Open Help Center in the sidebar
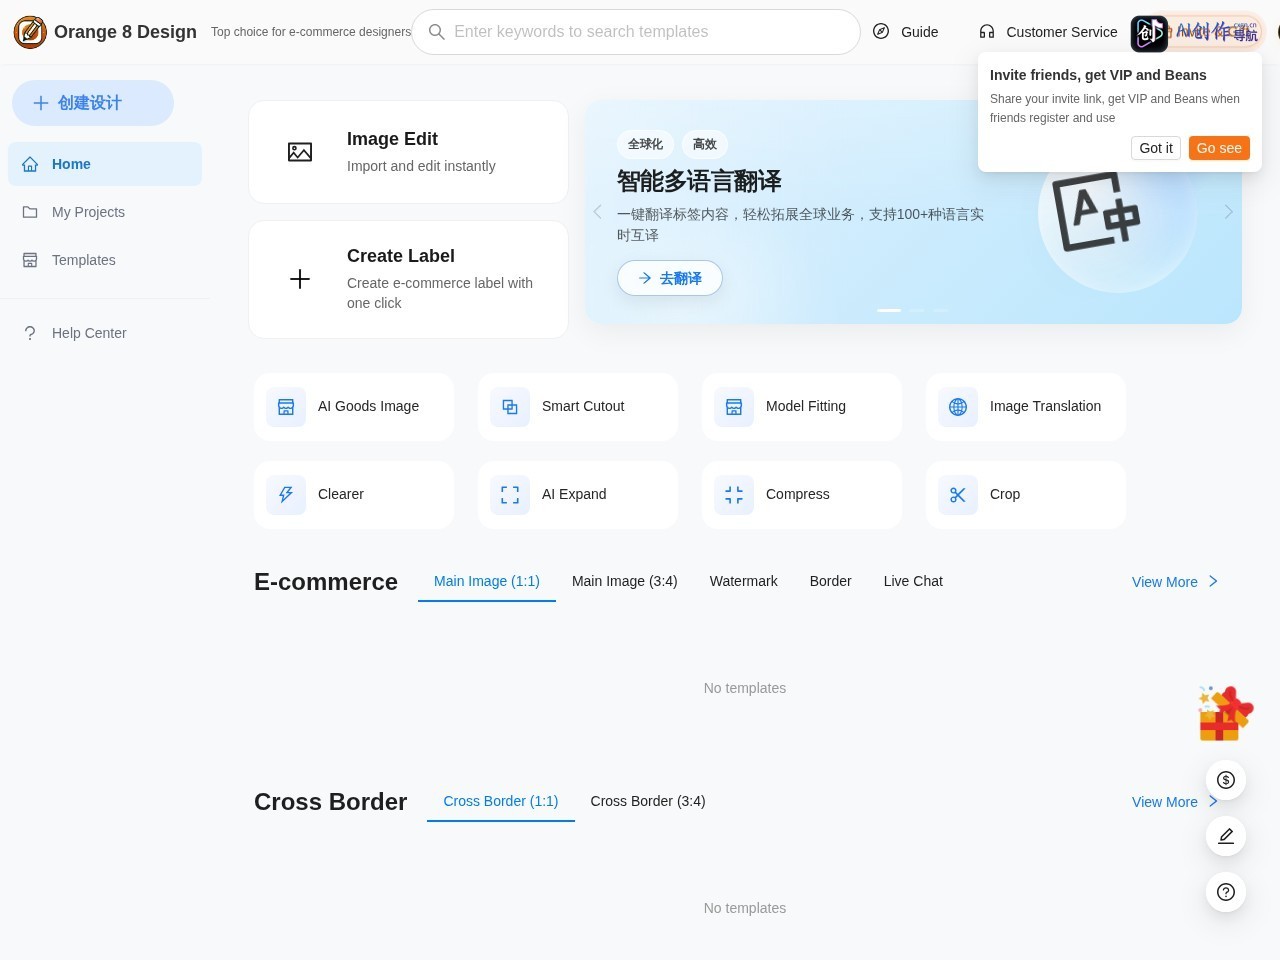Image resolution: width=1280 pixels, height=960 pixels. tap(105, 333)
